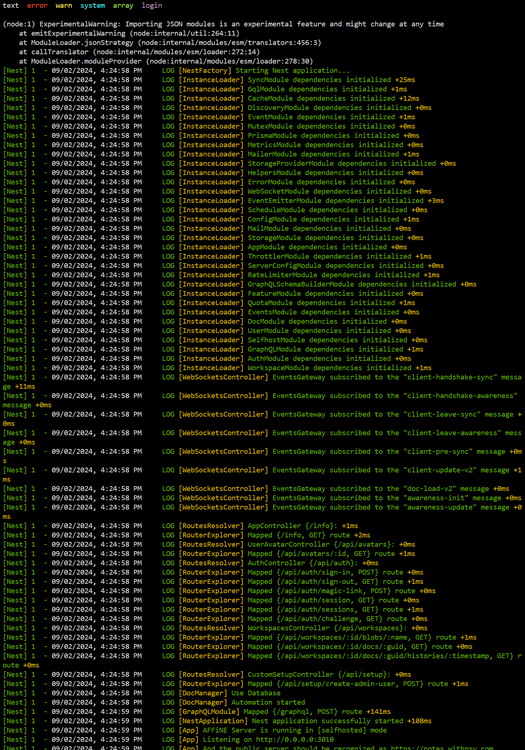
Task: Click "UserAvatarController {/api/avatars}" line
Action: point(331,545)
